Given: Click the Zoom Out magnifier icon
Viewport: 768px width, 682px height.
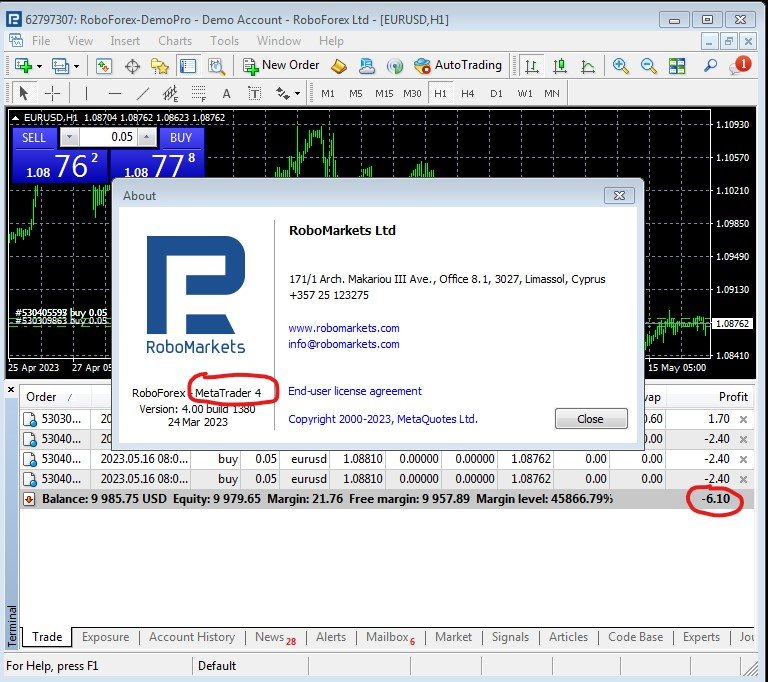Looking at the screenshot, I should tap(648, 66).
